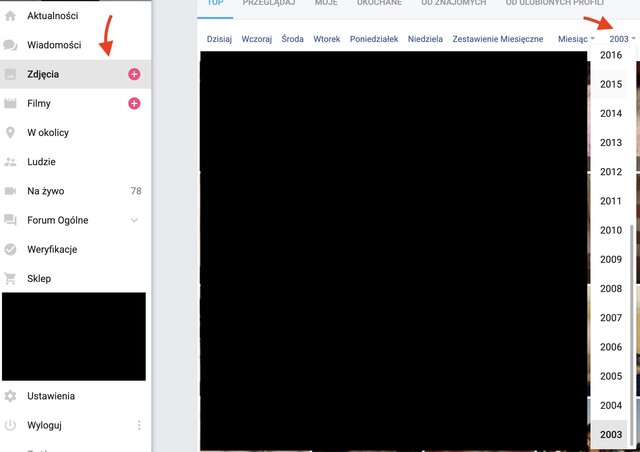Image resolution: width=640 pixels, height=452 pixels.
Task: Open the Miesiąc dropdown
Action: coord(576,39)
